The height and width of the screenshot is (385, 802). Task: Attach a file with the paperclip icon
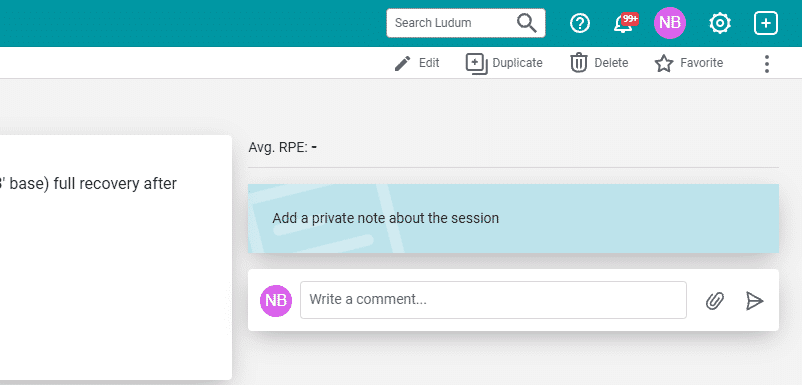click(715, 301)
